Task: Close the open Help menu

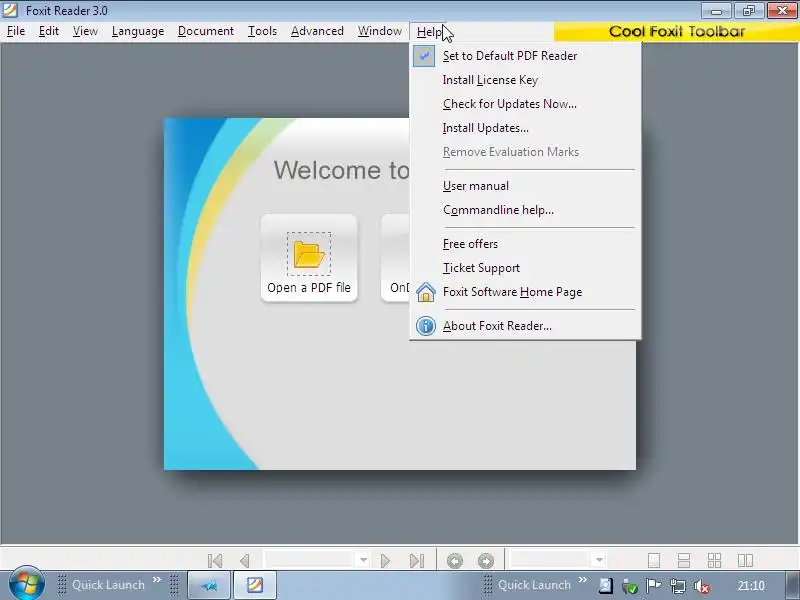Action: pyautogui.click(x=429, y=32)
